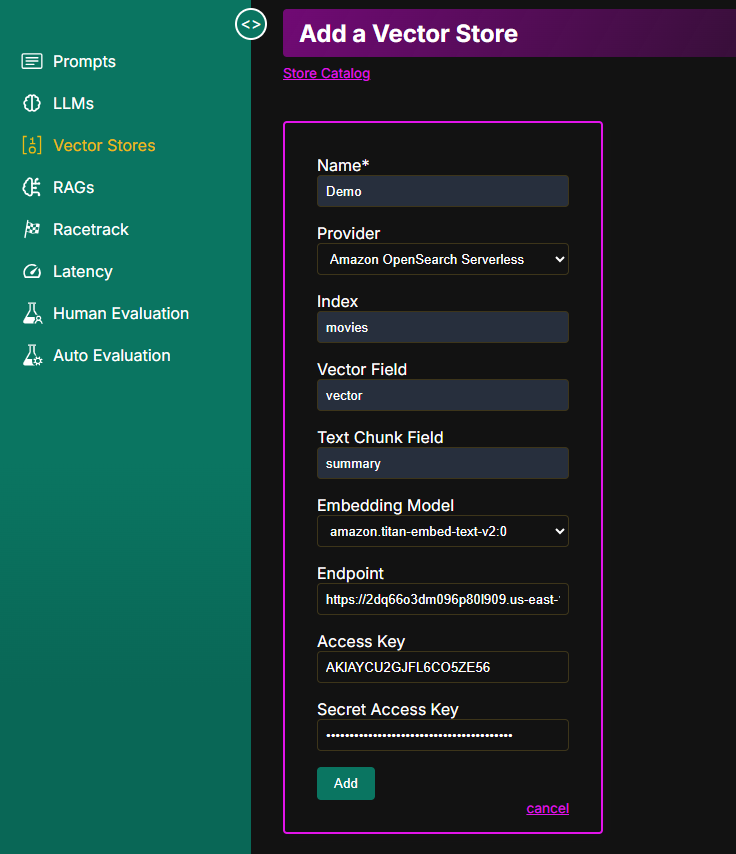Click the Endpoint URL field
Image resolution: width=736 pixels, height=854 pixels.
pos(443,599)
